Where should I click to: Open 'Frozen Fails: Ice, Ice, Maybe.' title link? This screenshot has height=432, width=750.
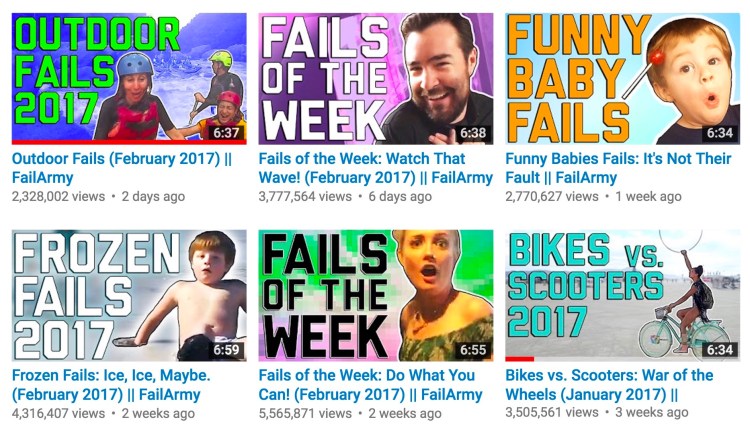coord(111,385)
